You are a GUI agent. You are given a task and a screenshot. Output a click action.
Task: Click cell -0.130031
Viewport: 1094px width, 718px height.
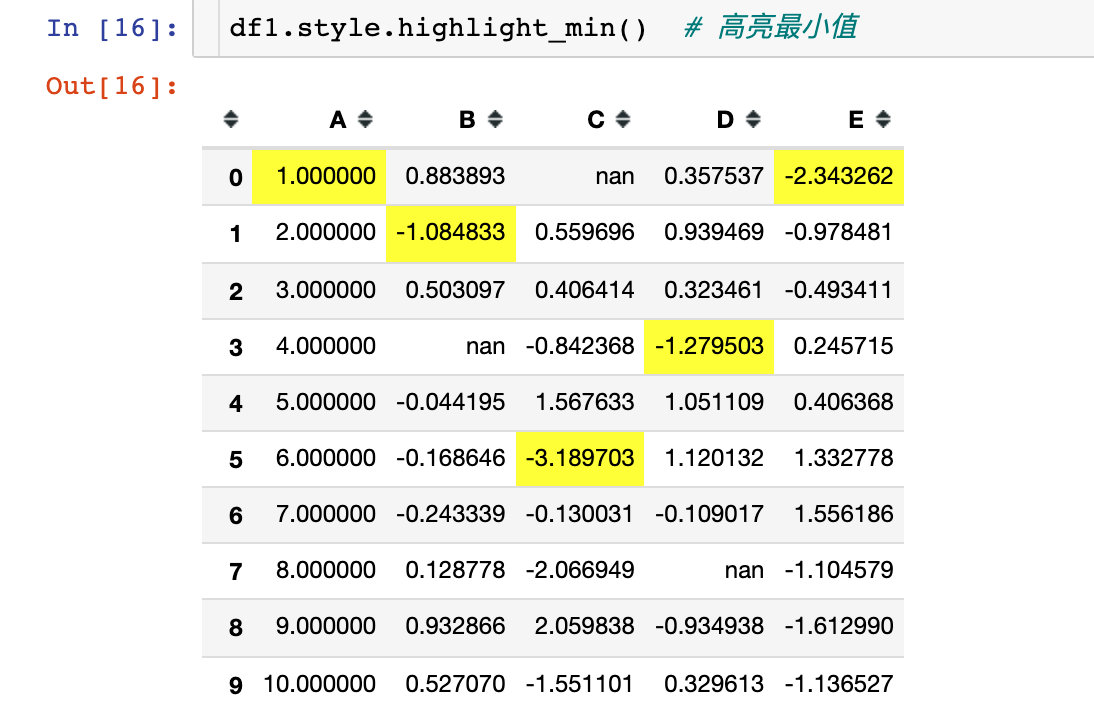(x=580, y=515)
